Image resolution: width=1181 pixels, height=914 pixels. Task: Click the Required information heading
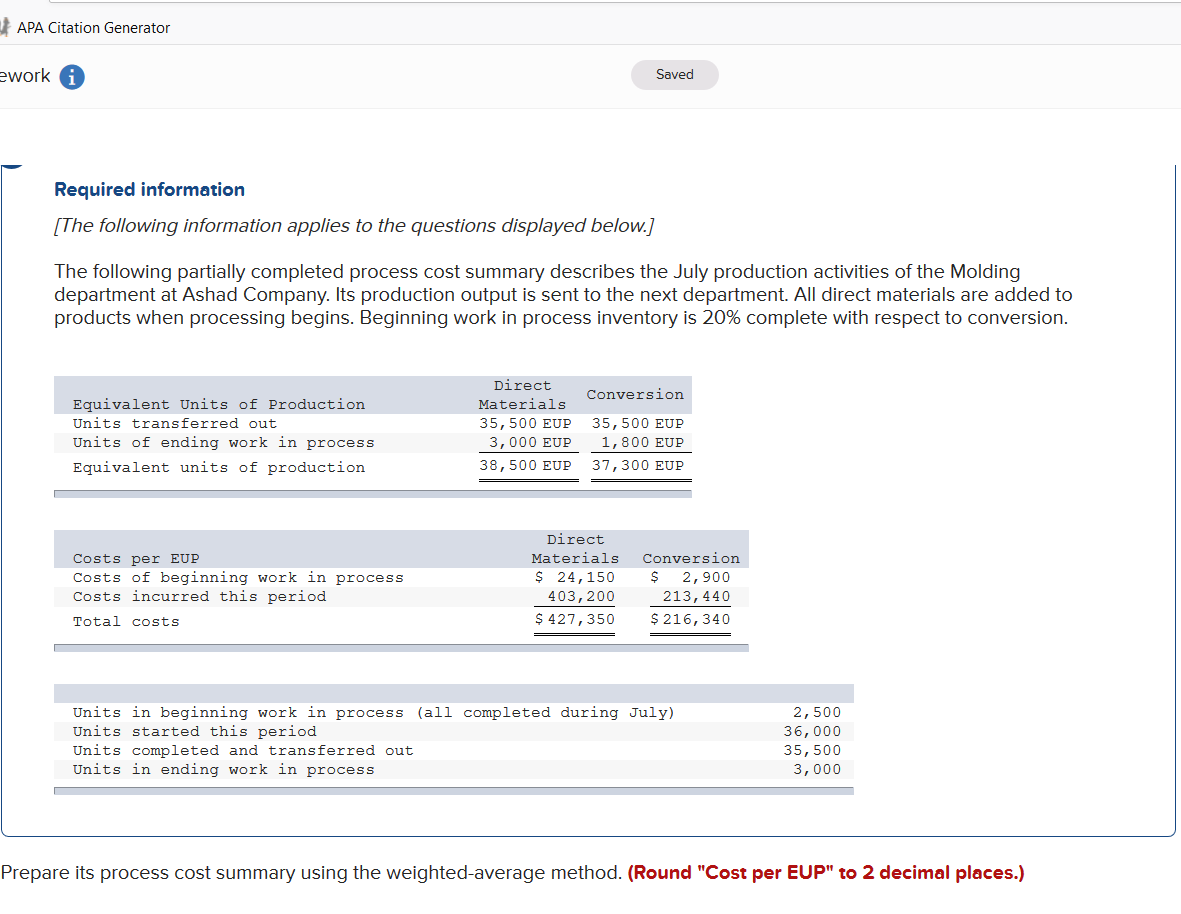click(149, 189)
